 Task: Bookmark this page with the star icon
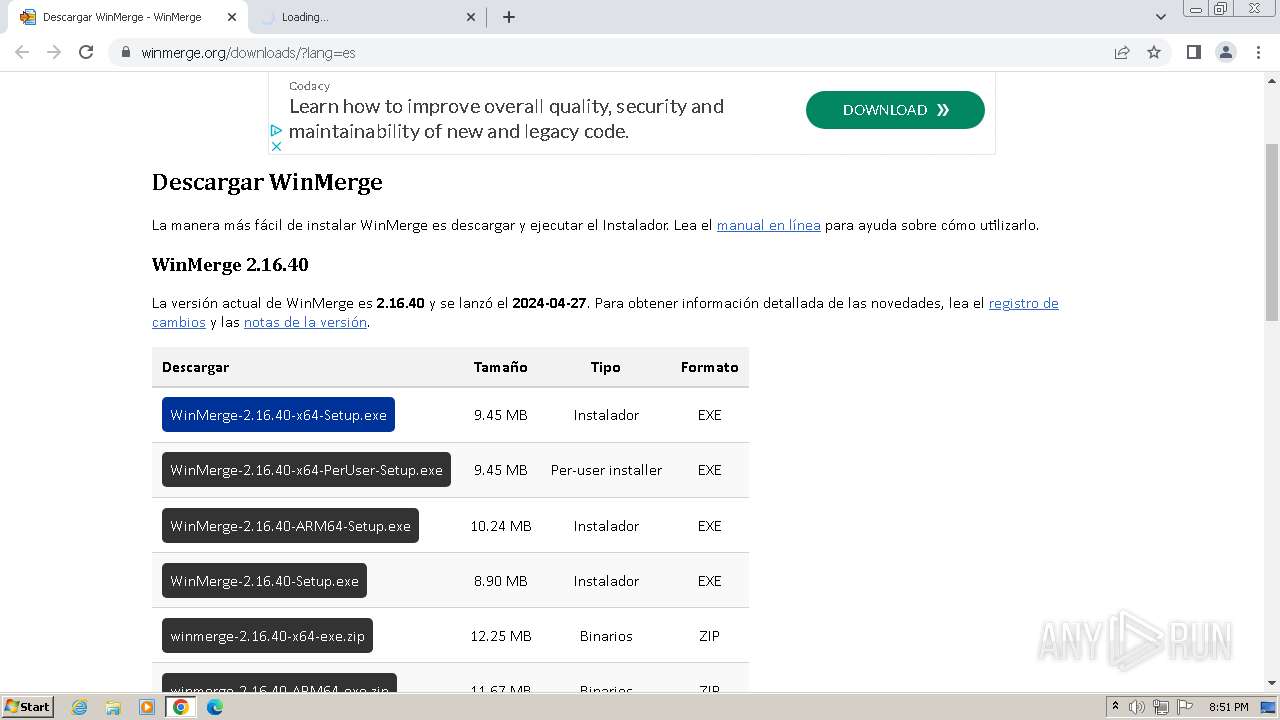click(1154, 52)
